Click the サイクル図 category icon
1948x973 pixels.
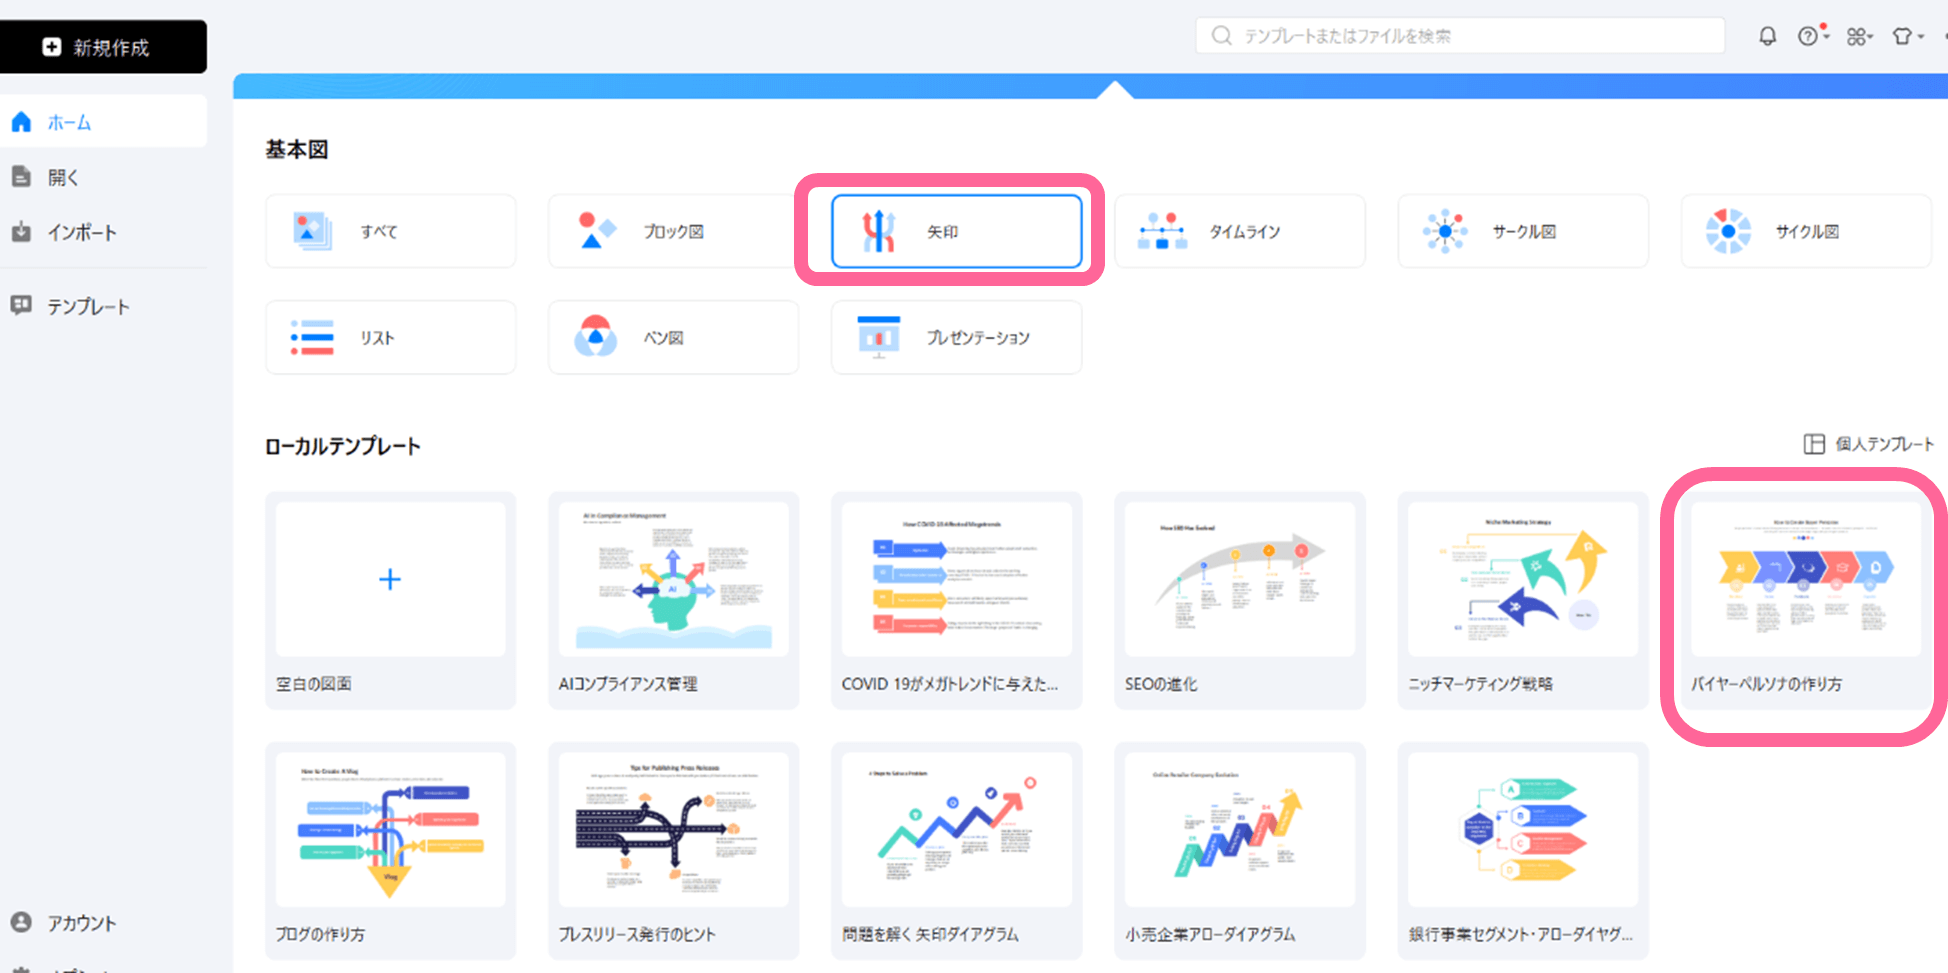tap(1728, 231)
